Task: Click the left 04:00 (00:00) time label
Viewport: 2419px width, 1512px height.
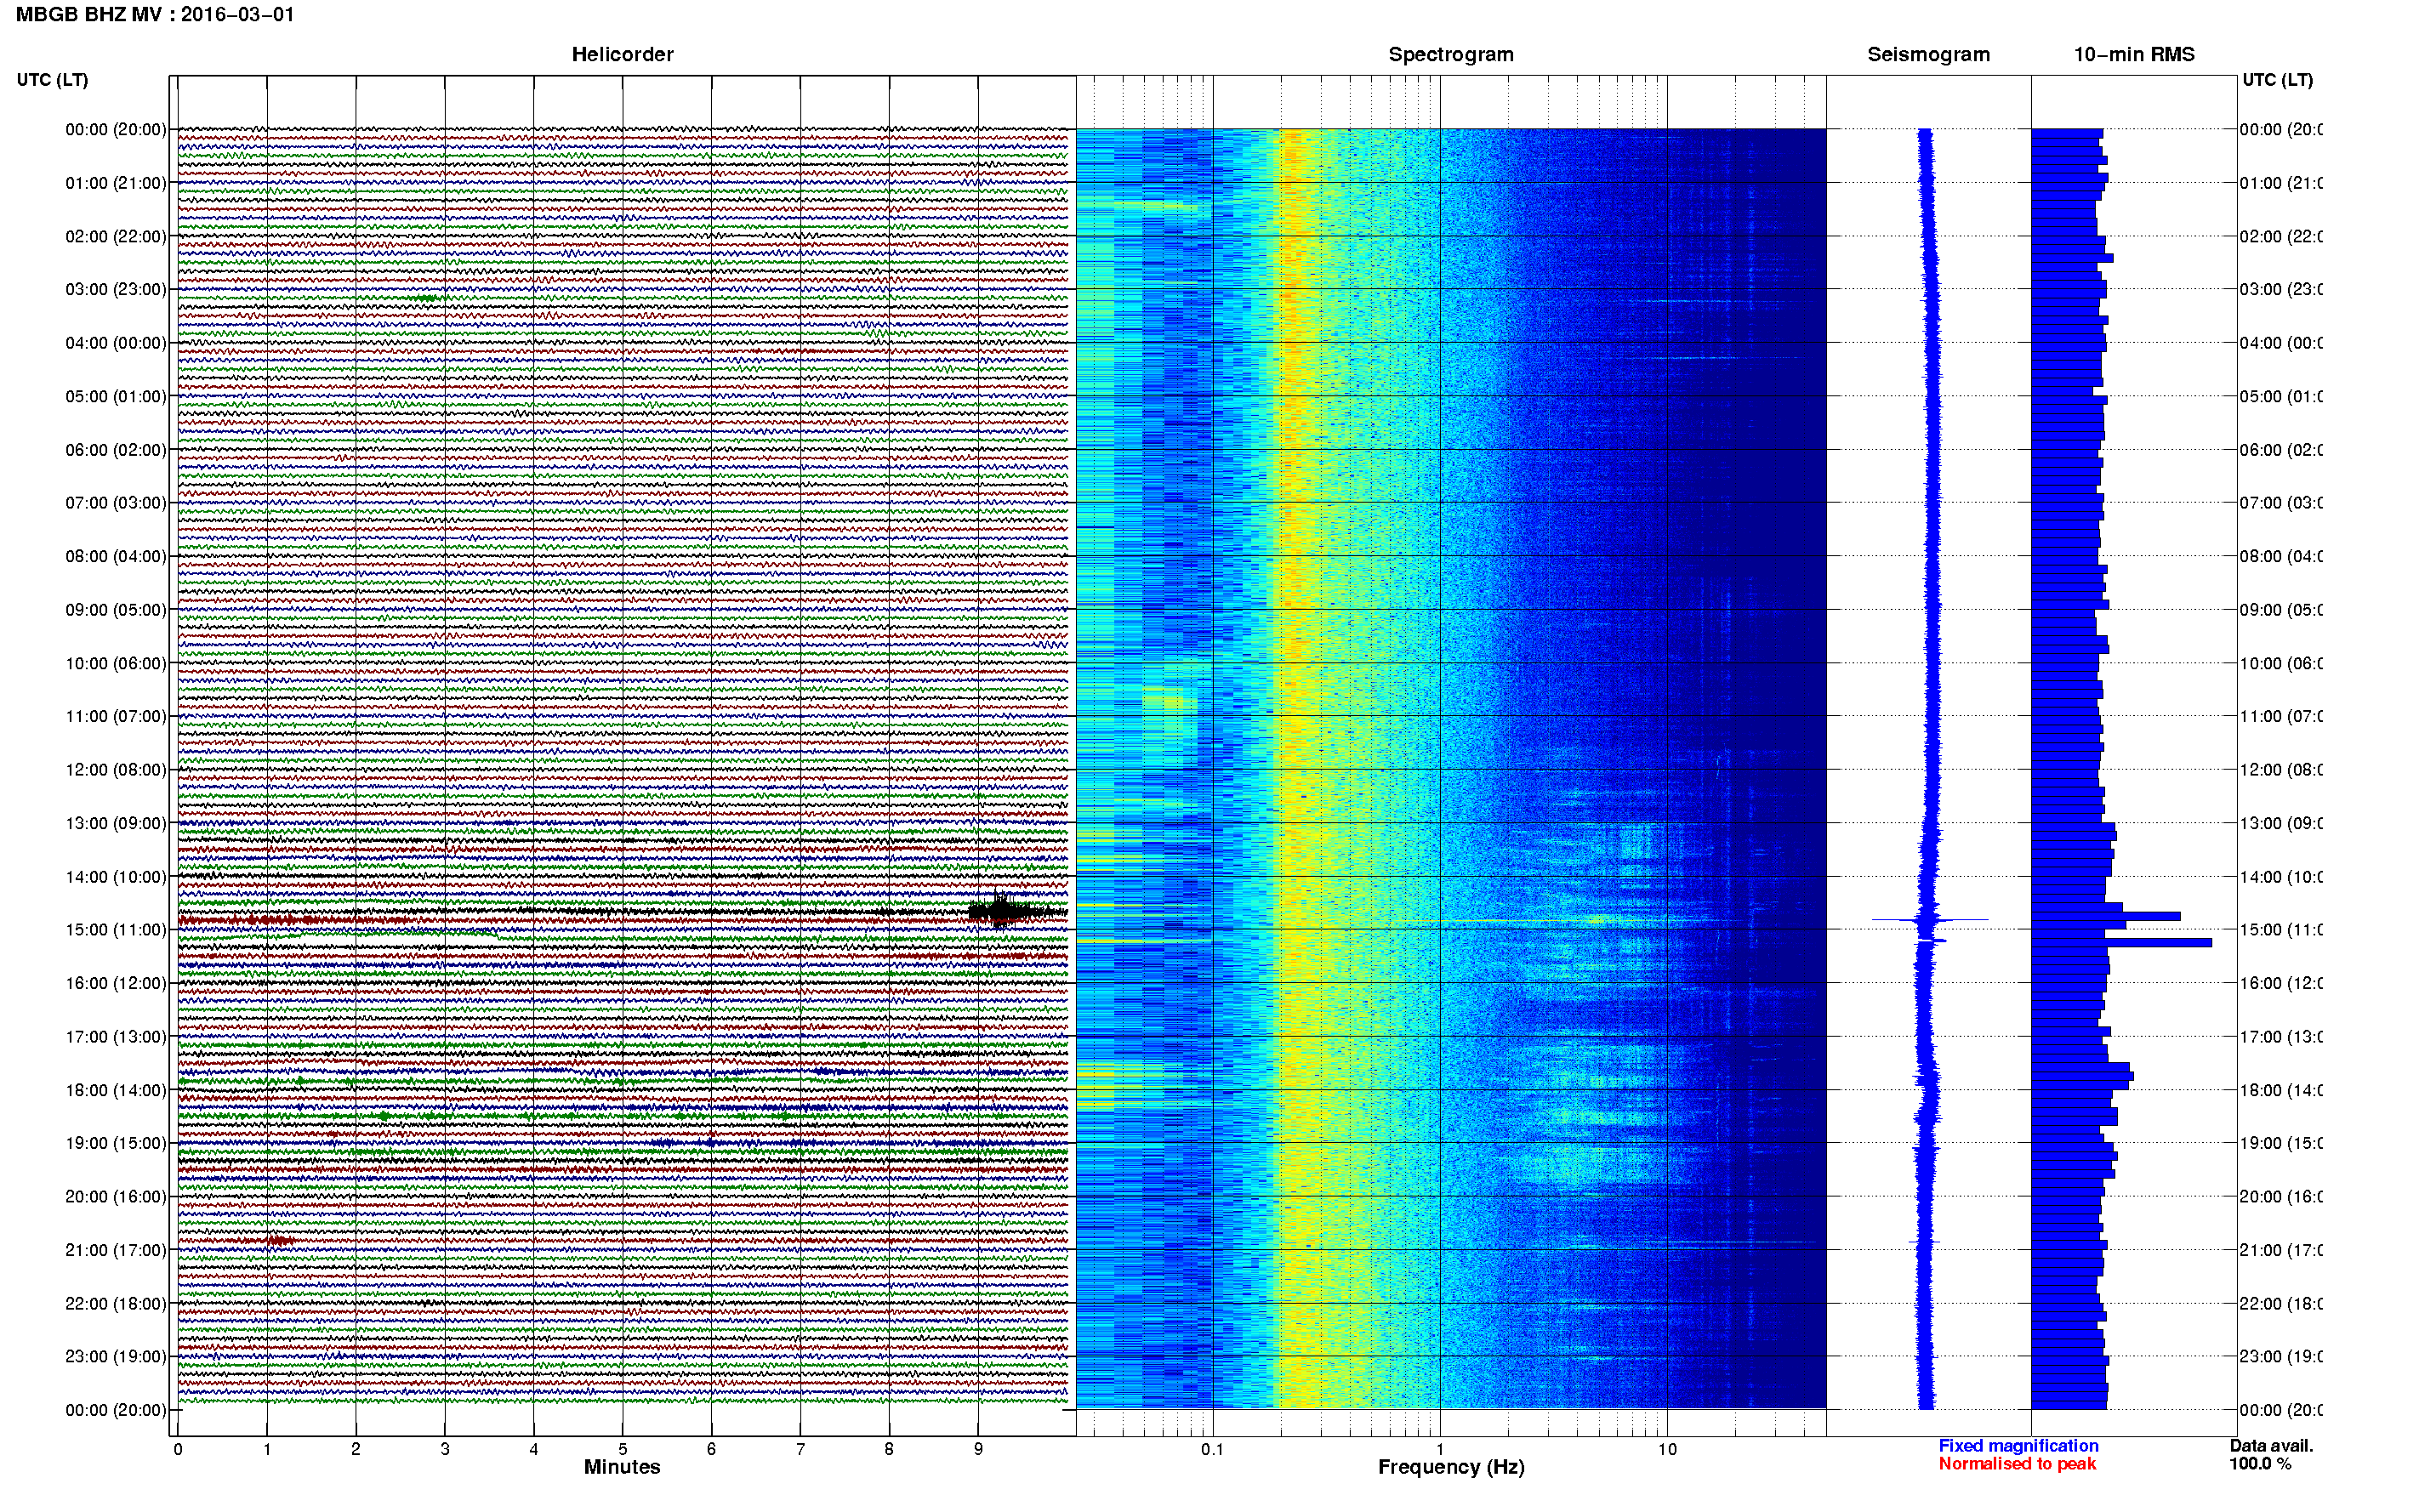Action: click(116, 343)
